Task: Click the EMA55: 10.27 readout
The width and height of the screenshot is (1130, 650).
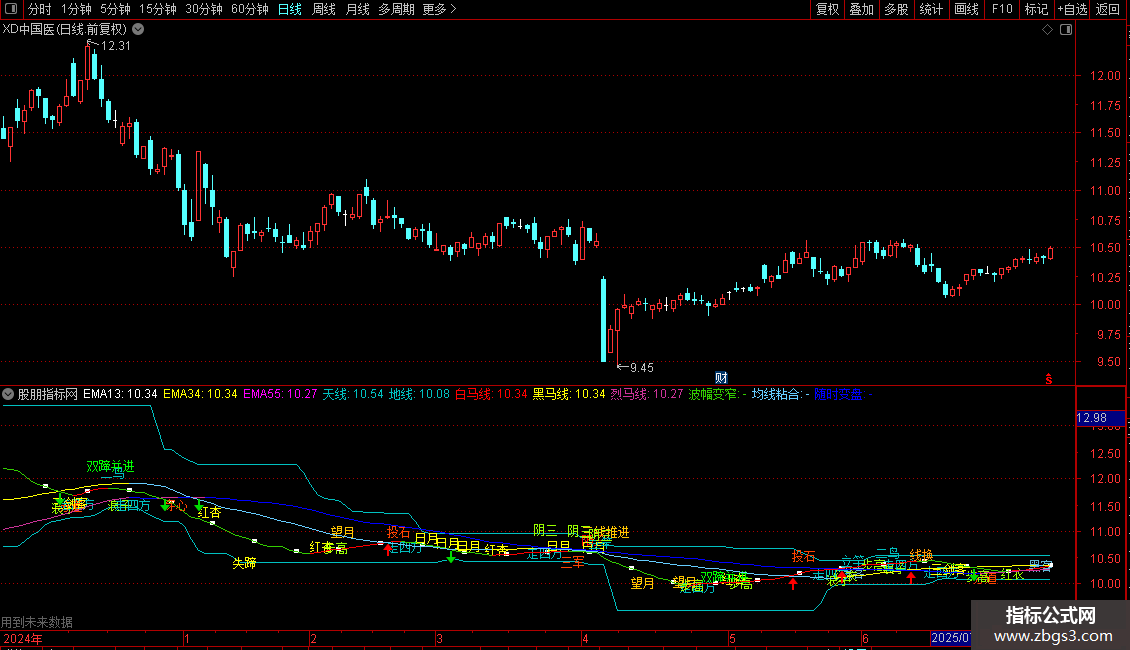Action: coord(280,394)
